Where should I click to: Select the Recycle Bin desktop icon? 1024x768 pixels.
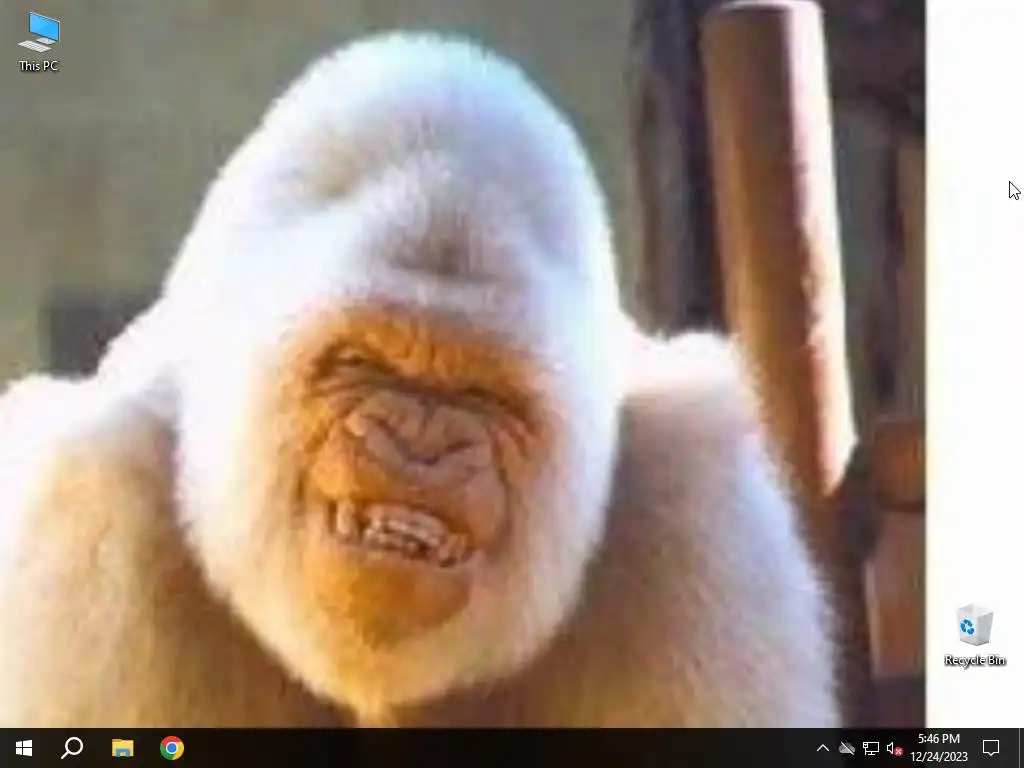[x=974, y=635]
